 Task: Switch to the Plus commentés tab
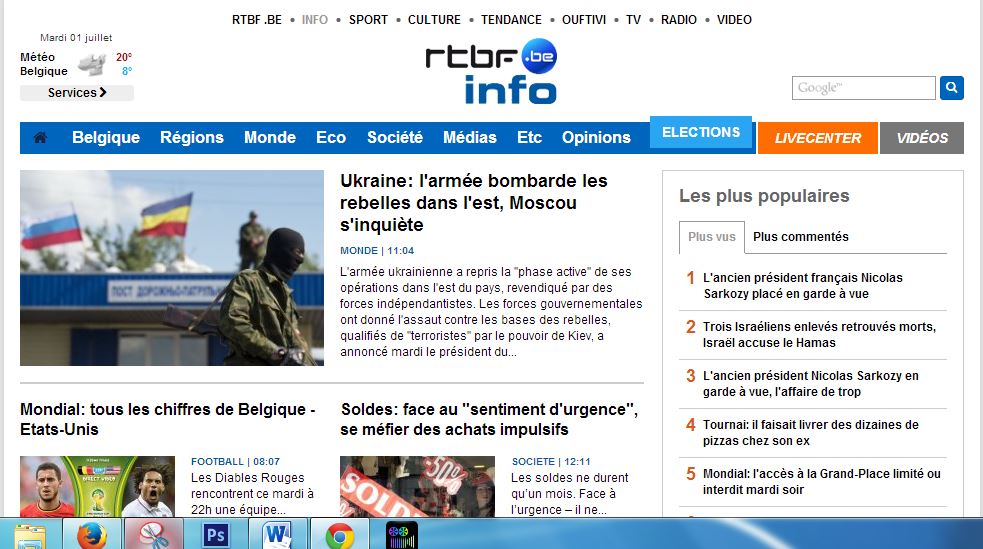point(800,237)
